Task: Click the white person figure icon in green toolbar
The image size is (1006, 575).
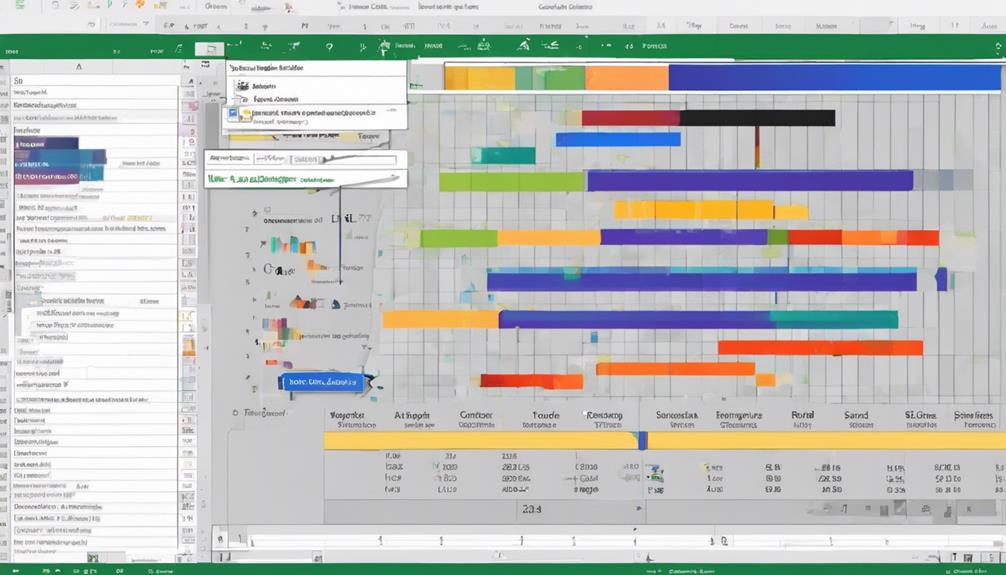Action: (x=384, y=47)
